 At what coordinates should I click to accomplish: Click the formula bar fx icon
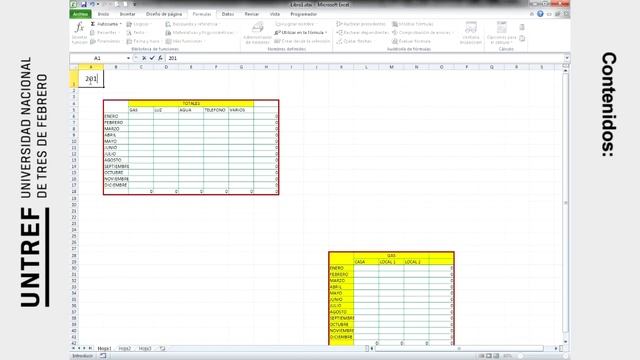pos(160,58)
